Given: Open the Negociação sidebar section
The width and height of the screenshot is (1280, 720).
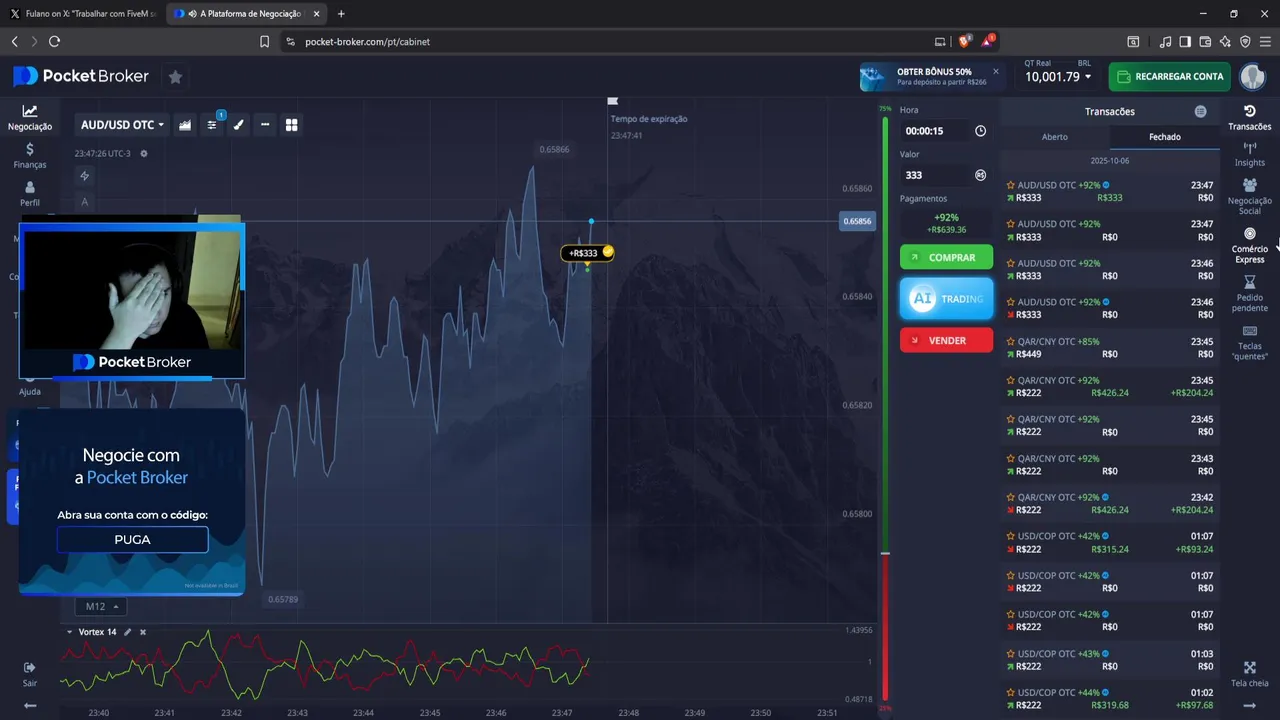Looking at the screenshot, I should pos(30,118).
